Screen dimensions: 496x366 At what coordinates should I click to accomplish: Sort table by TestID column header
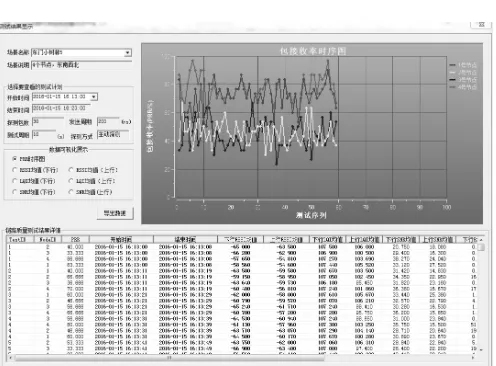point(21,239)
